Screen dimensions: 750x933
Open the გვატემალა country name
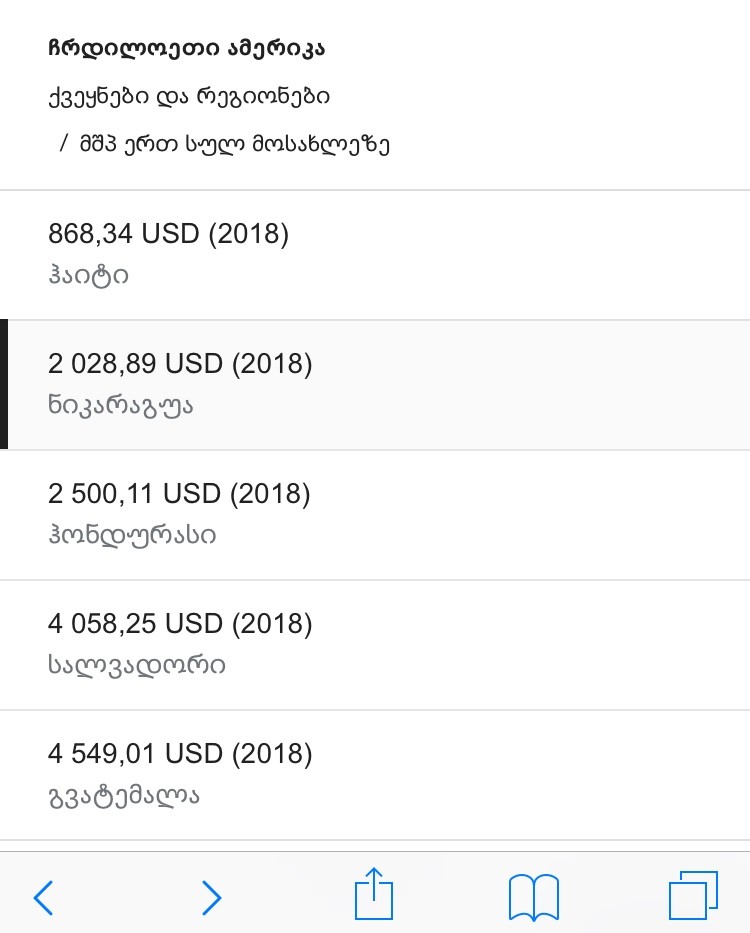coord(124,796)
